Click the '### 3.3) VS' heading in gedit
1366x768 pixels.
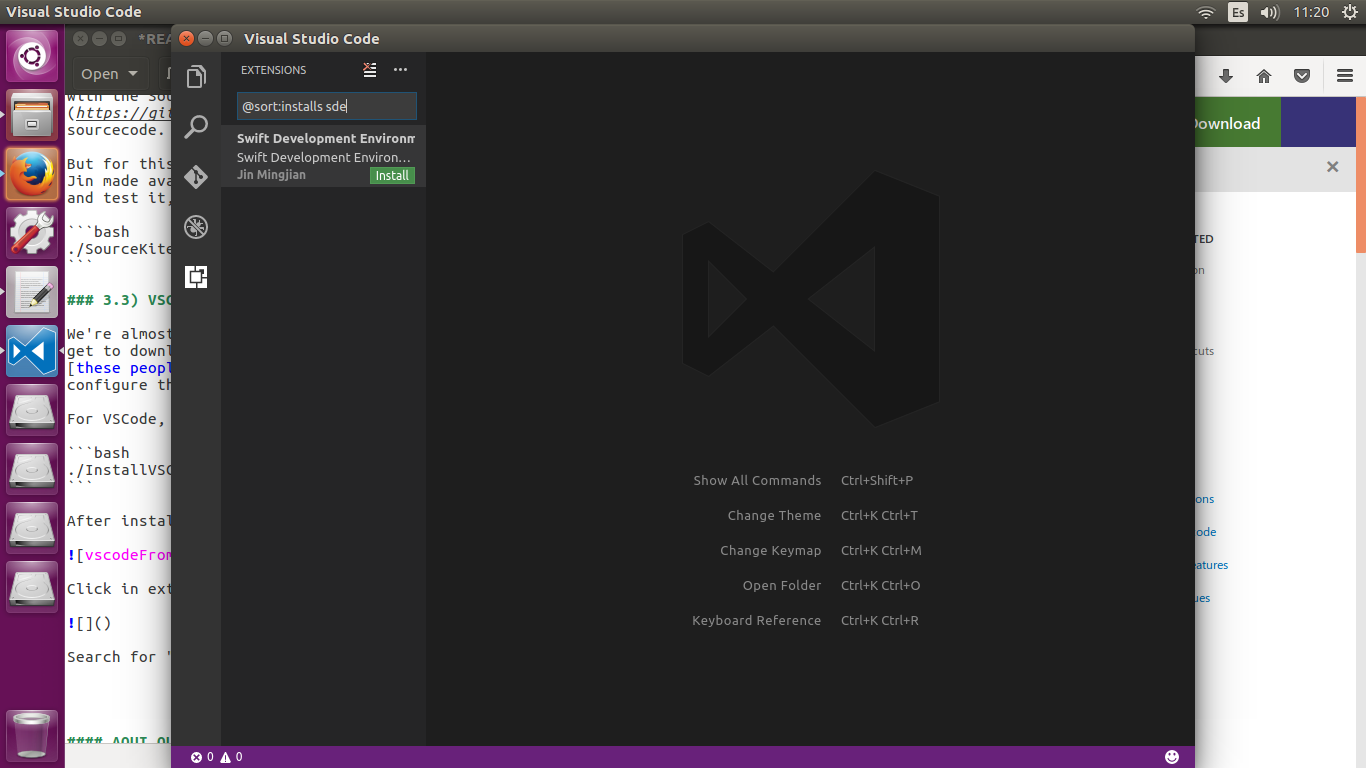point(118,300)
